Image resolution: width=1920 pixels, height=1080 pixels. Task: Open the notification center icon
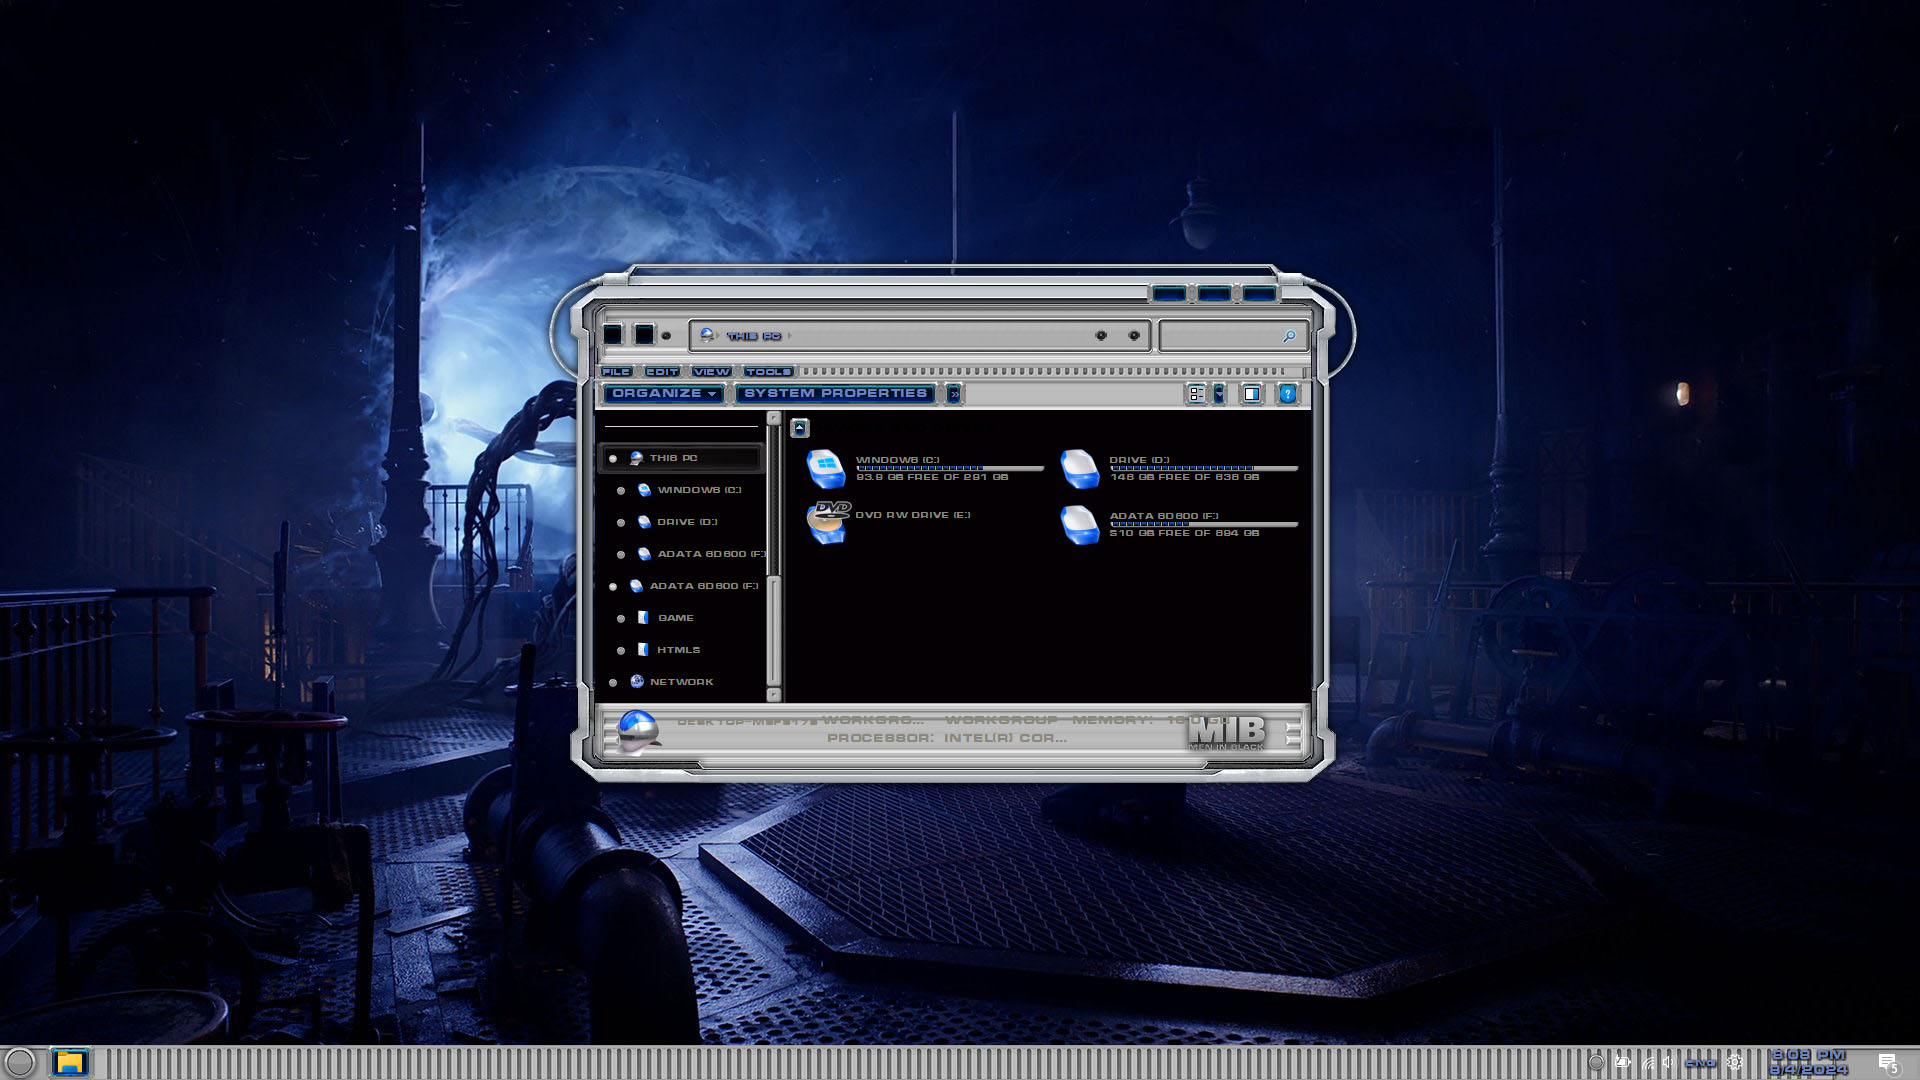coord(1887,1063)
